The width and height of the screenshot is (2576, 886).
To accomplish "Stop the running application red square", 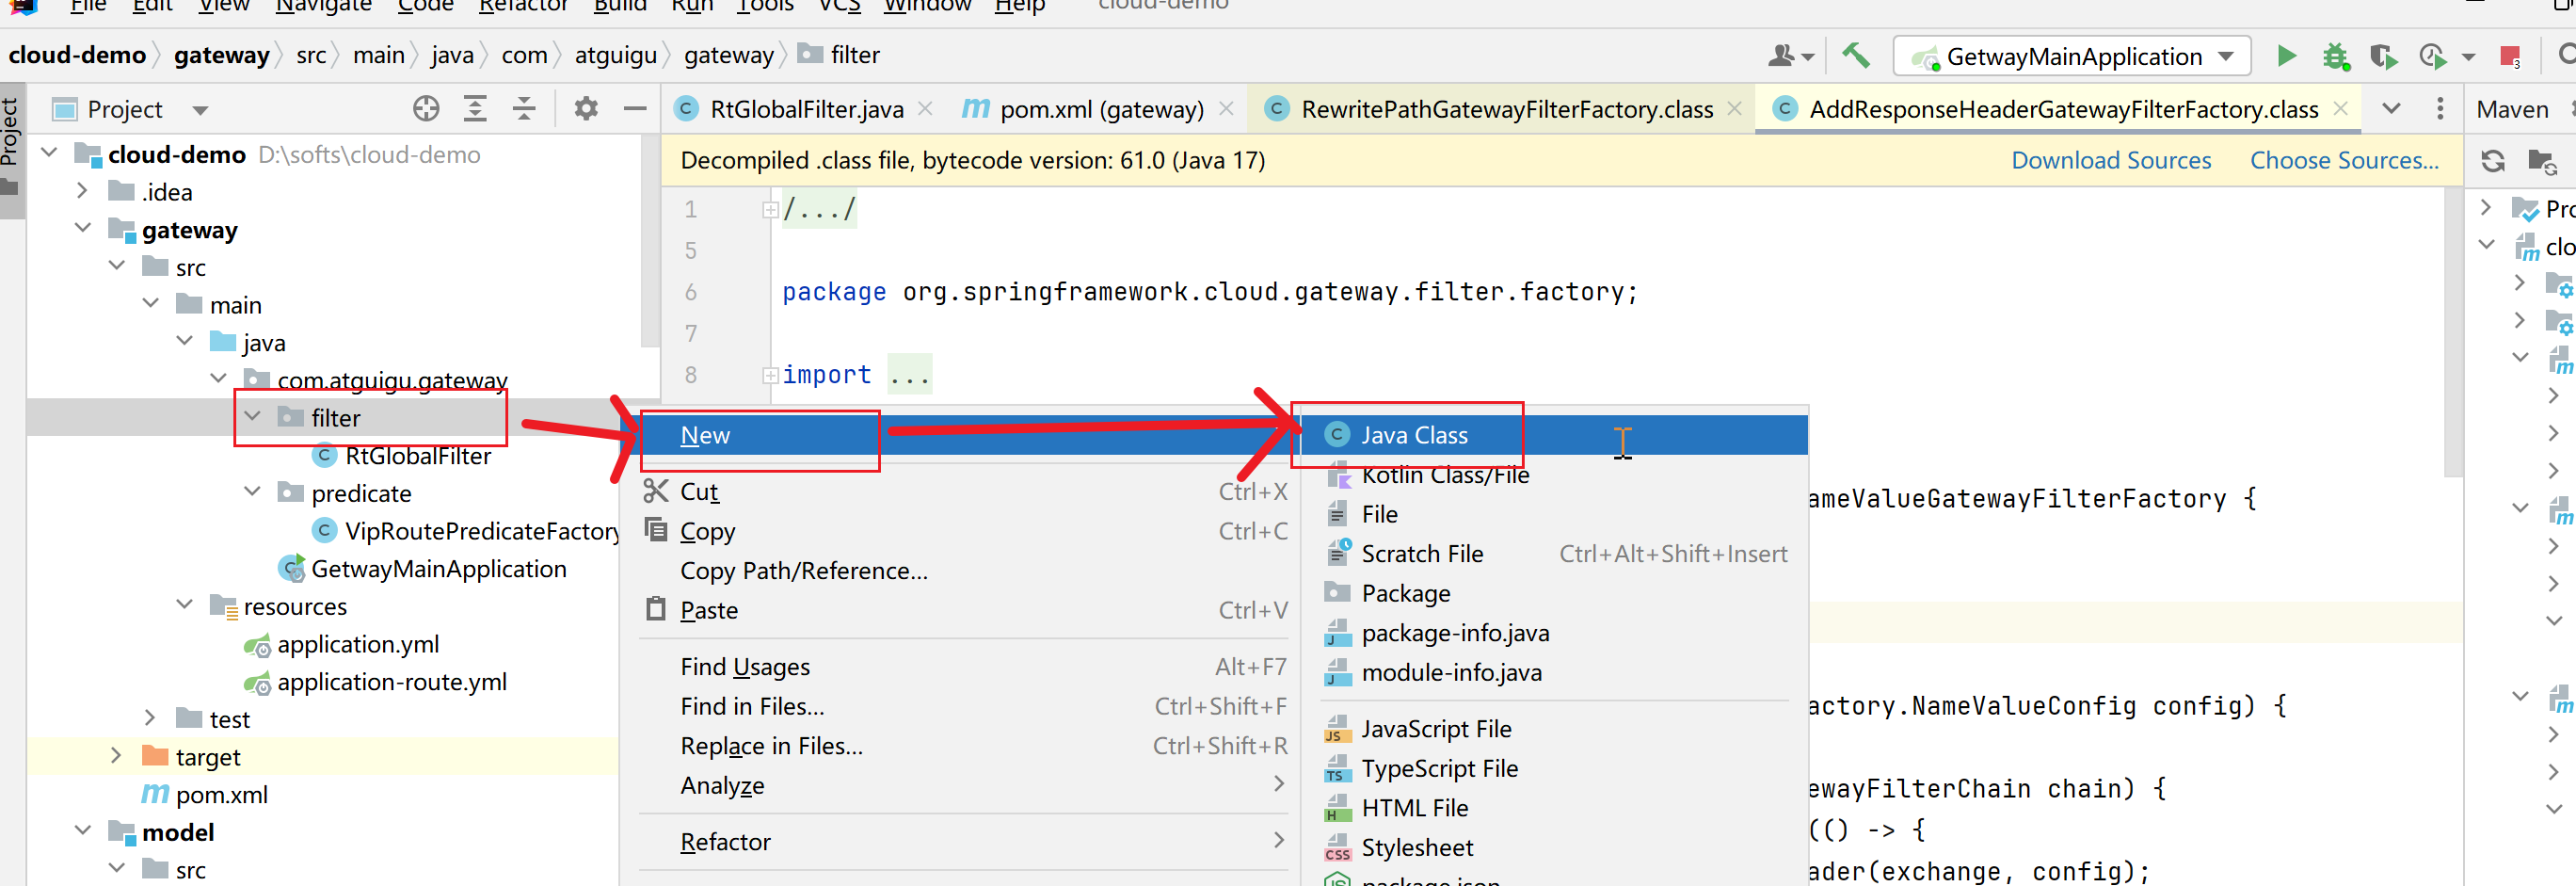I will click(2509, 56).
